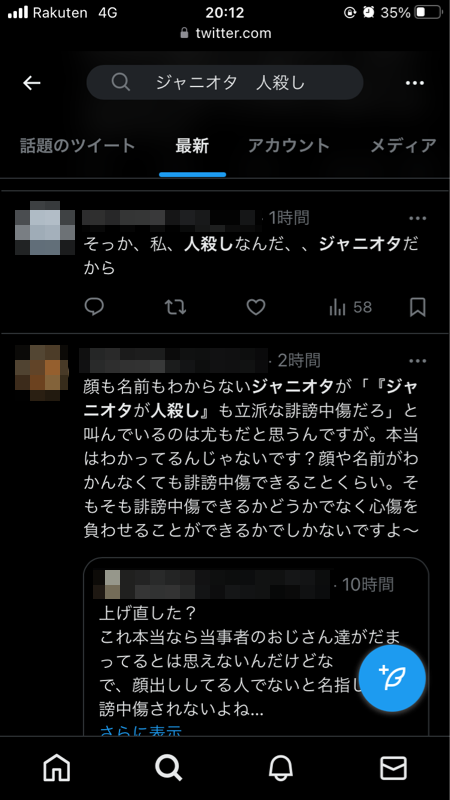Switch to メディア tab

pyautogui.click(x=403, y=146)
